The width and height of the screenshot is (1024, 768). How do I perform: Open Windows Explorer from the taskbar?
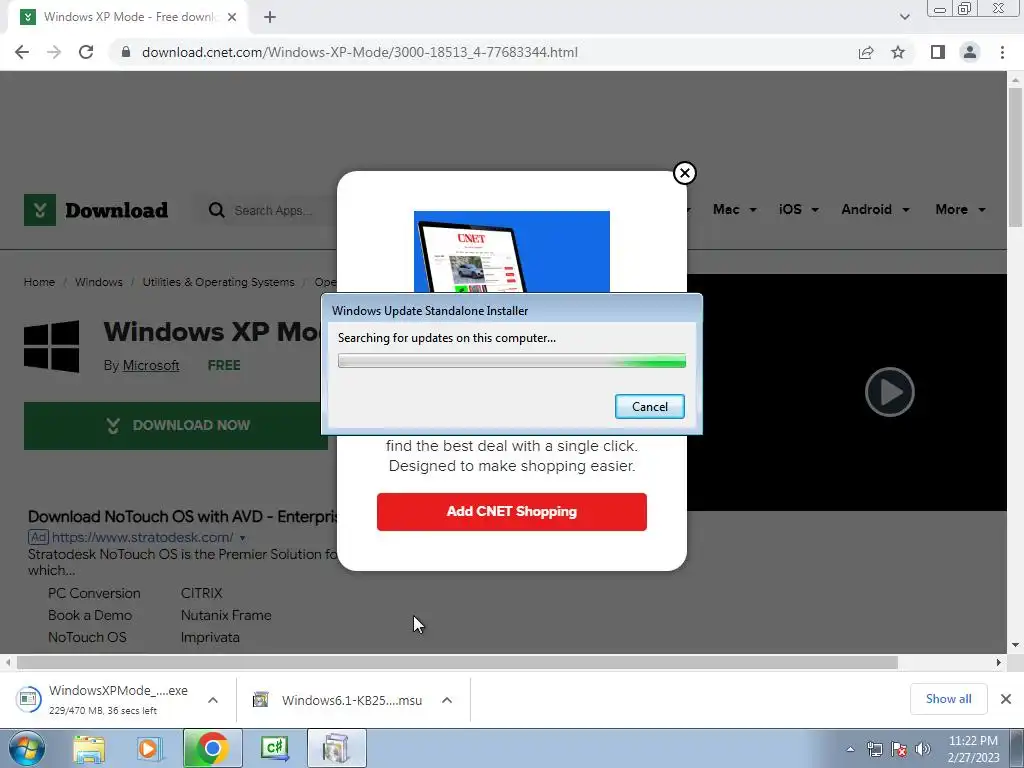89,748
